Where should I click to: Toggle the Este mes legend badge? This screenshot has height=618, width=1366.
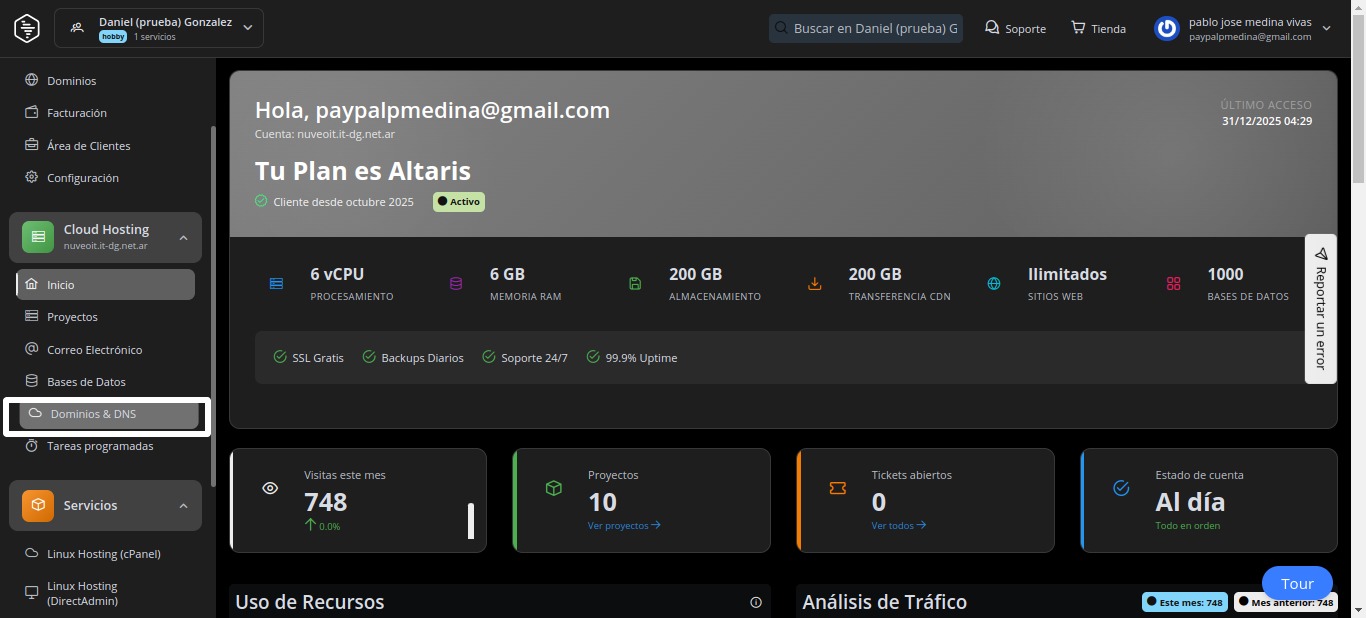pyautogui.click(x=1185, y=602)
